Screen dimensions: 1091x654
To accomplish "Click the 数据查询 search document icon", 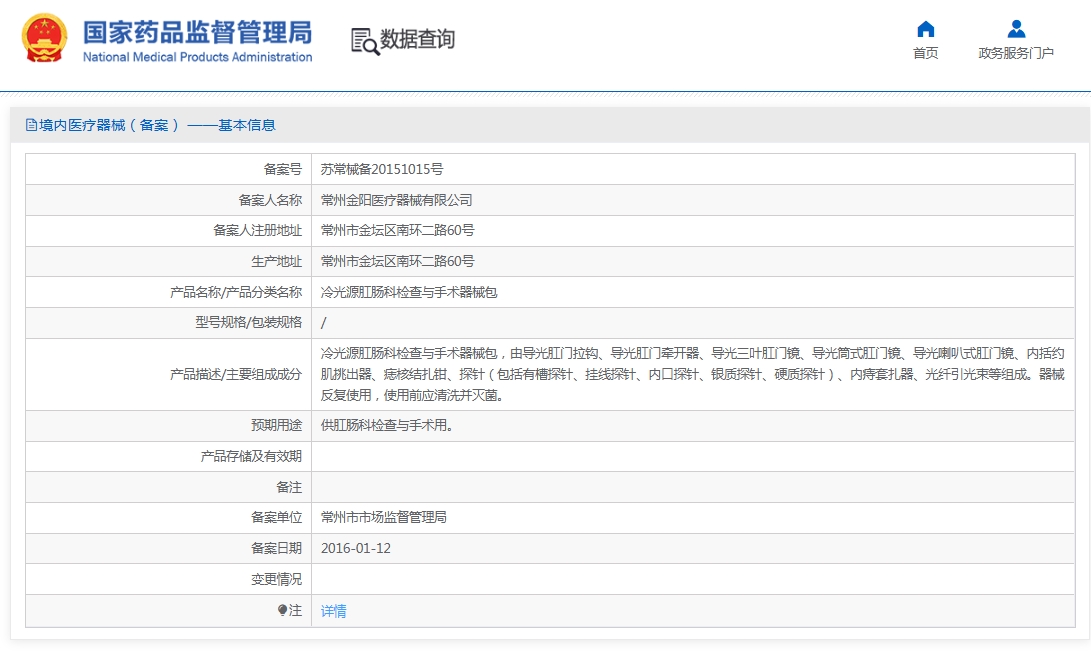I will 365,40.
